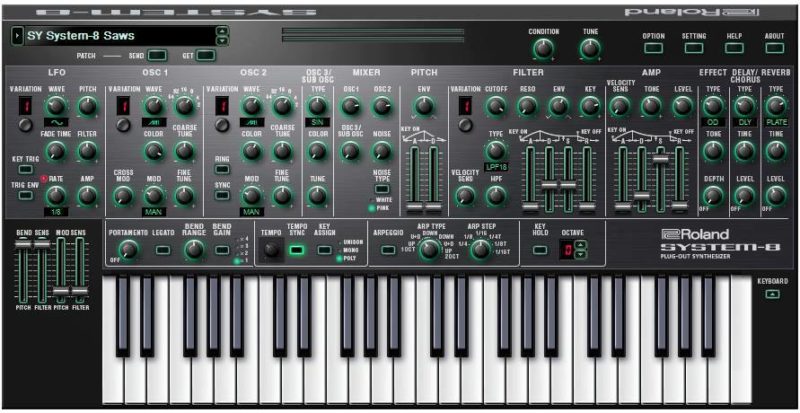Click the LFO FADE TIME knob

[x=56, y=151]
